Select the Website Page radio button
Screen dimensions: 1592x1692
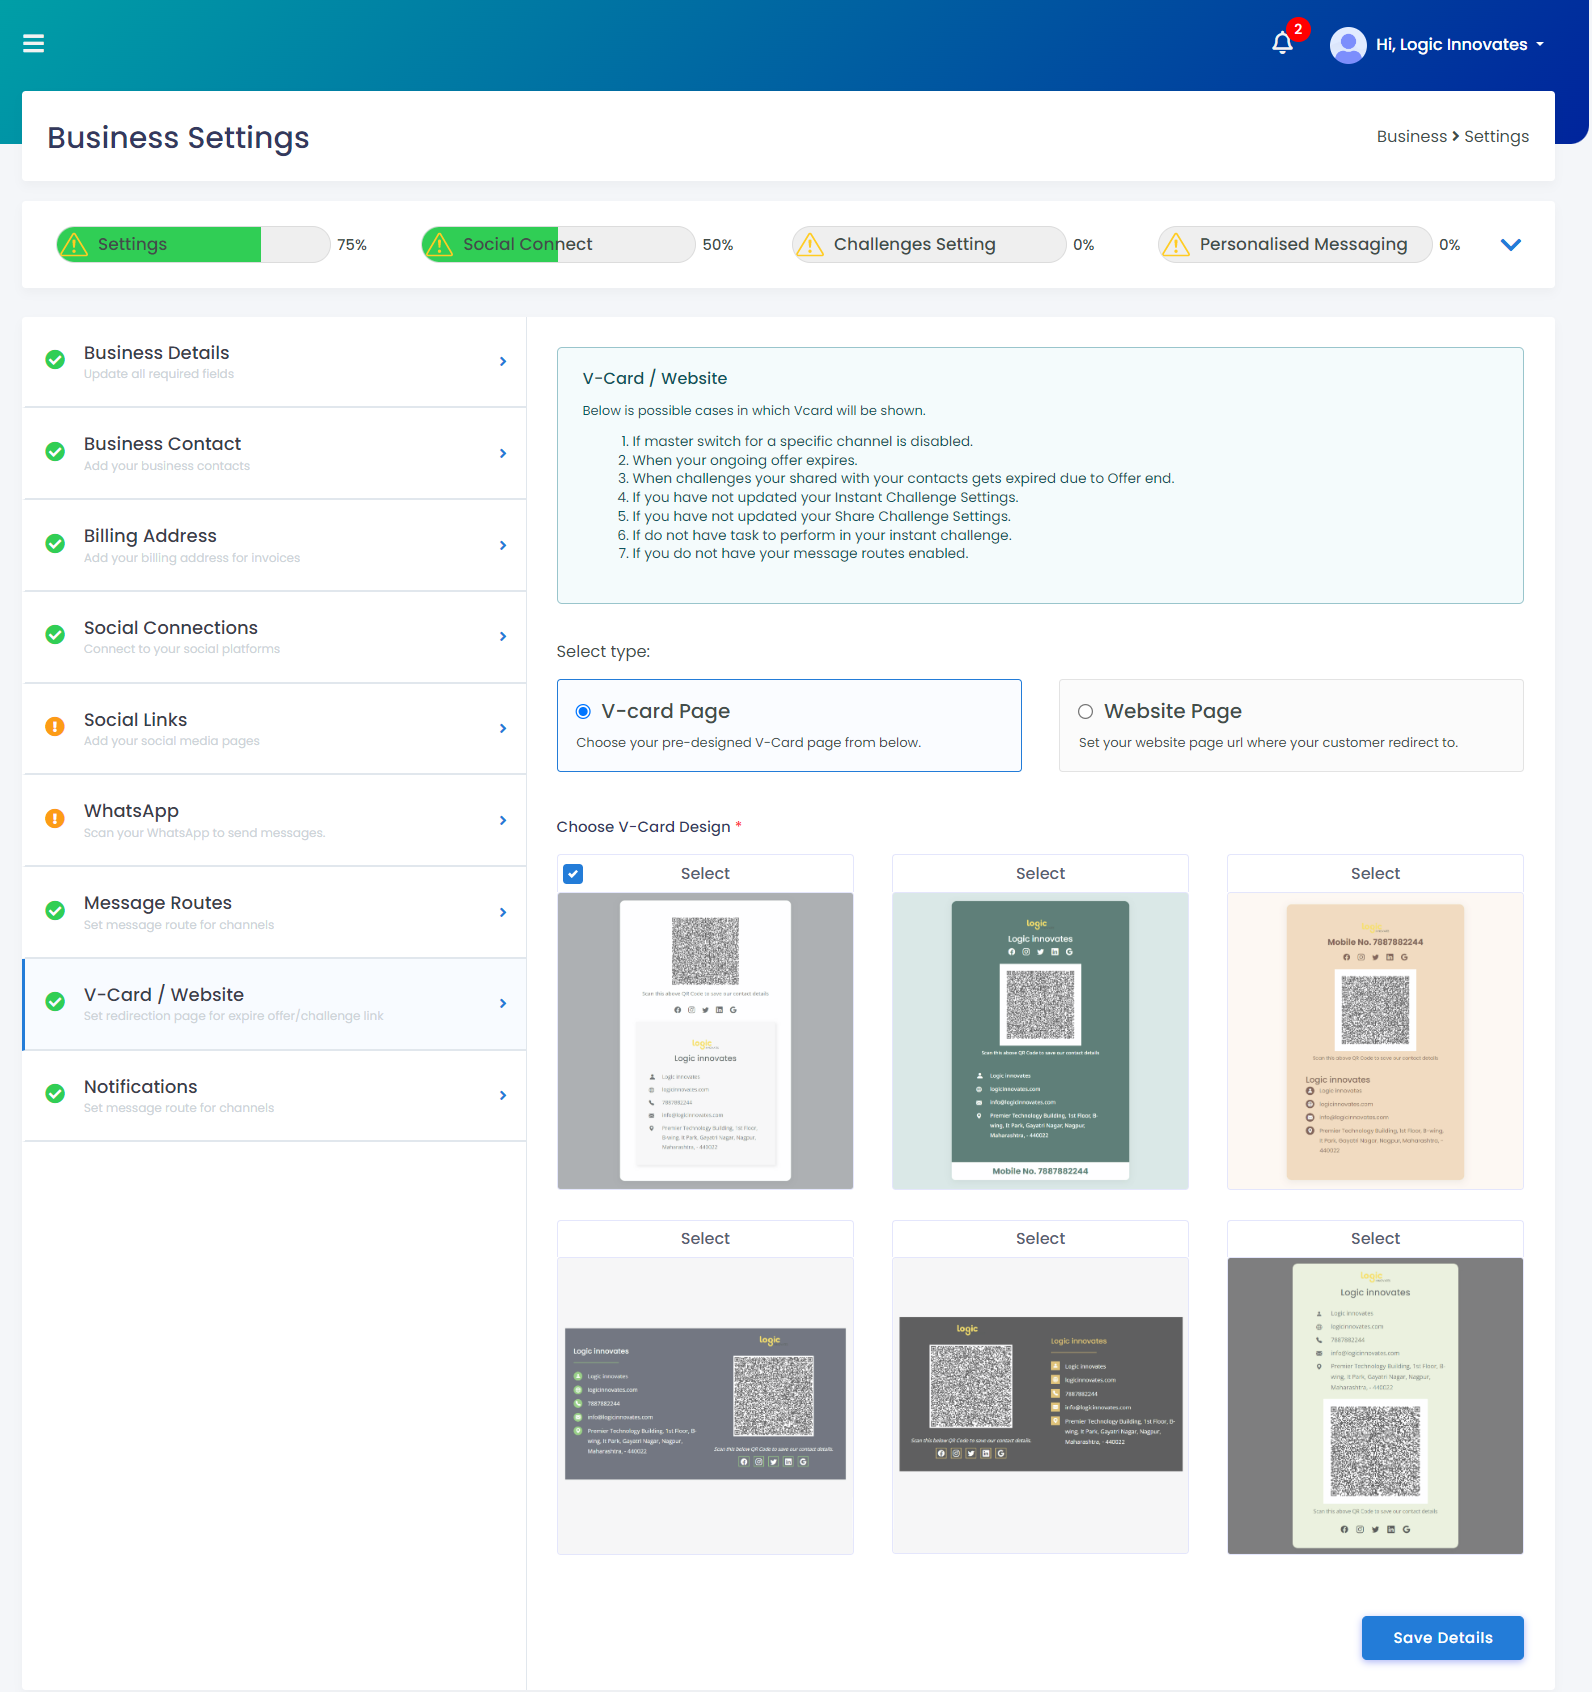pos(1085,712)
